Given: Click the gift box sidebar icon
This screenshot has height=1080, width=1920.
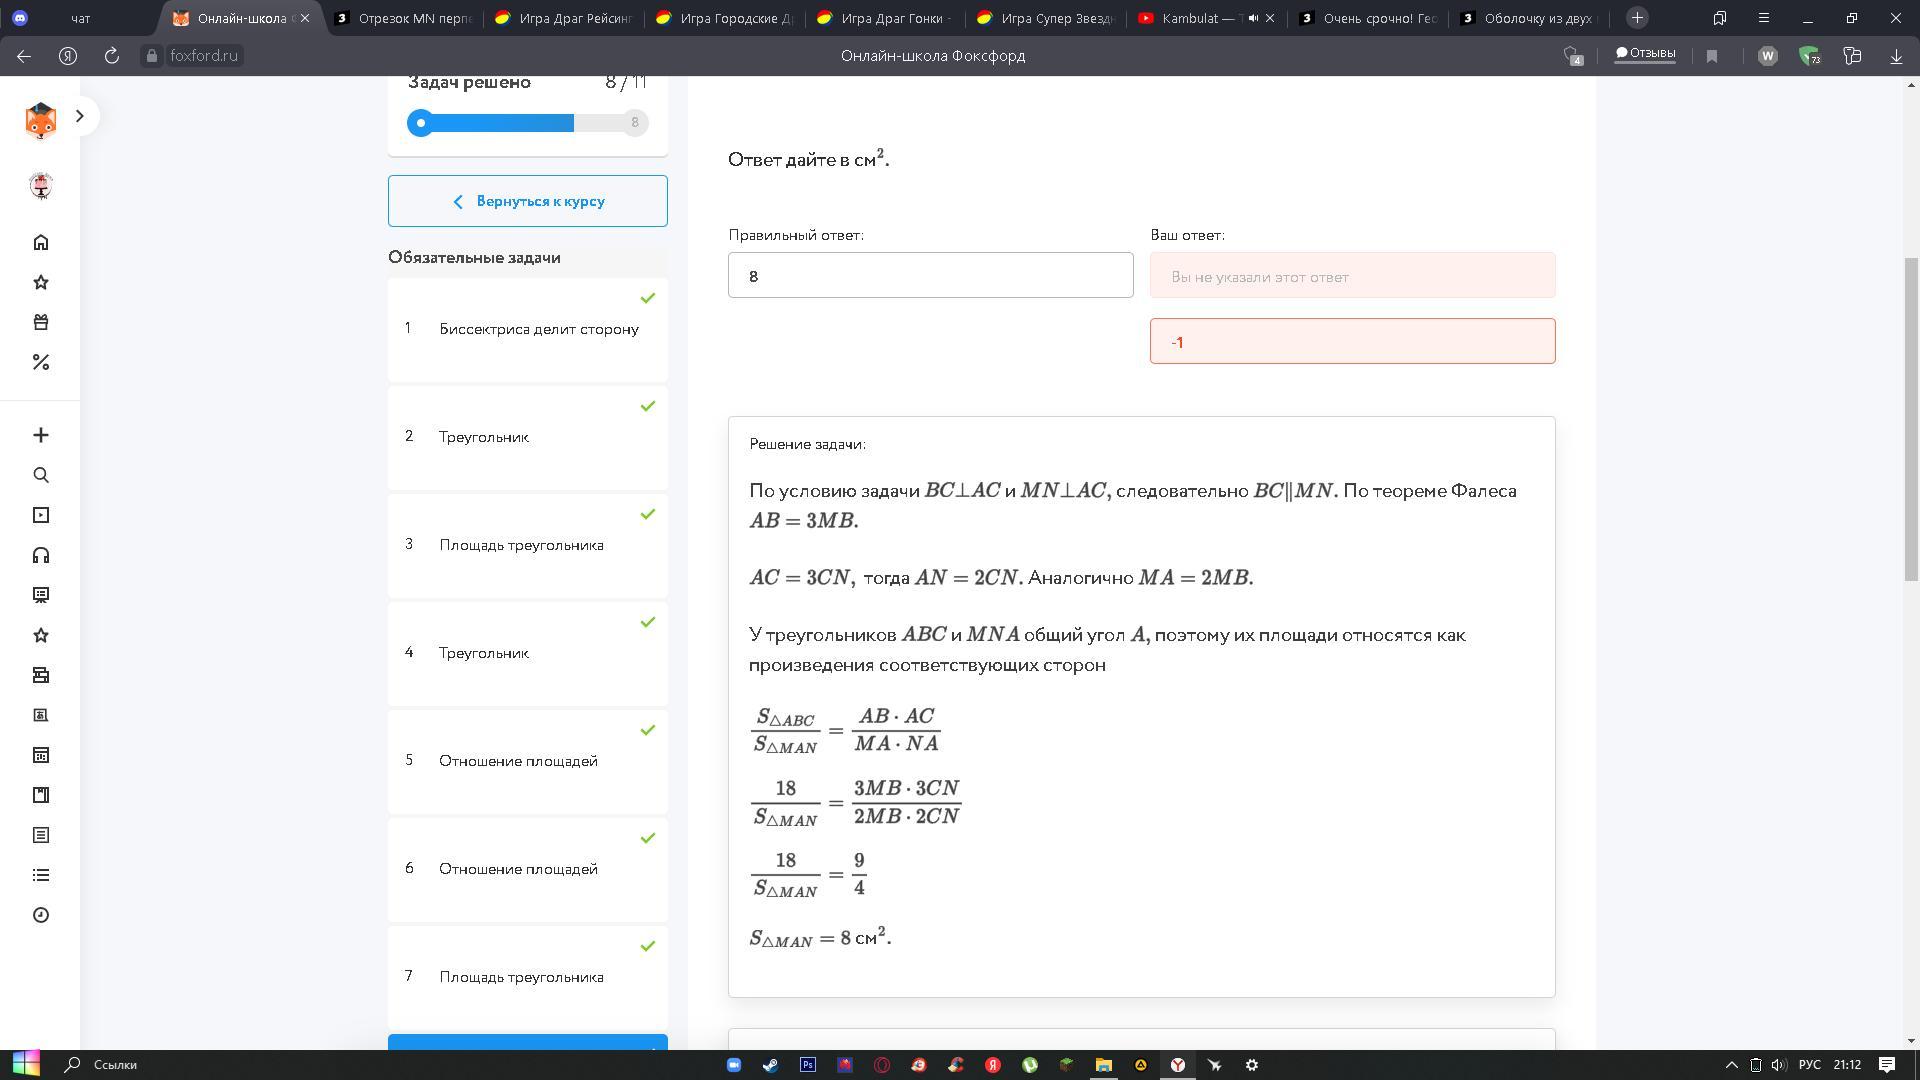Looking at the screenshot, I should (41, 322).
